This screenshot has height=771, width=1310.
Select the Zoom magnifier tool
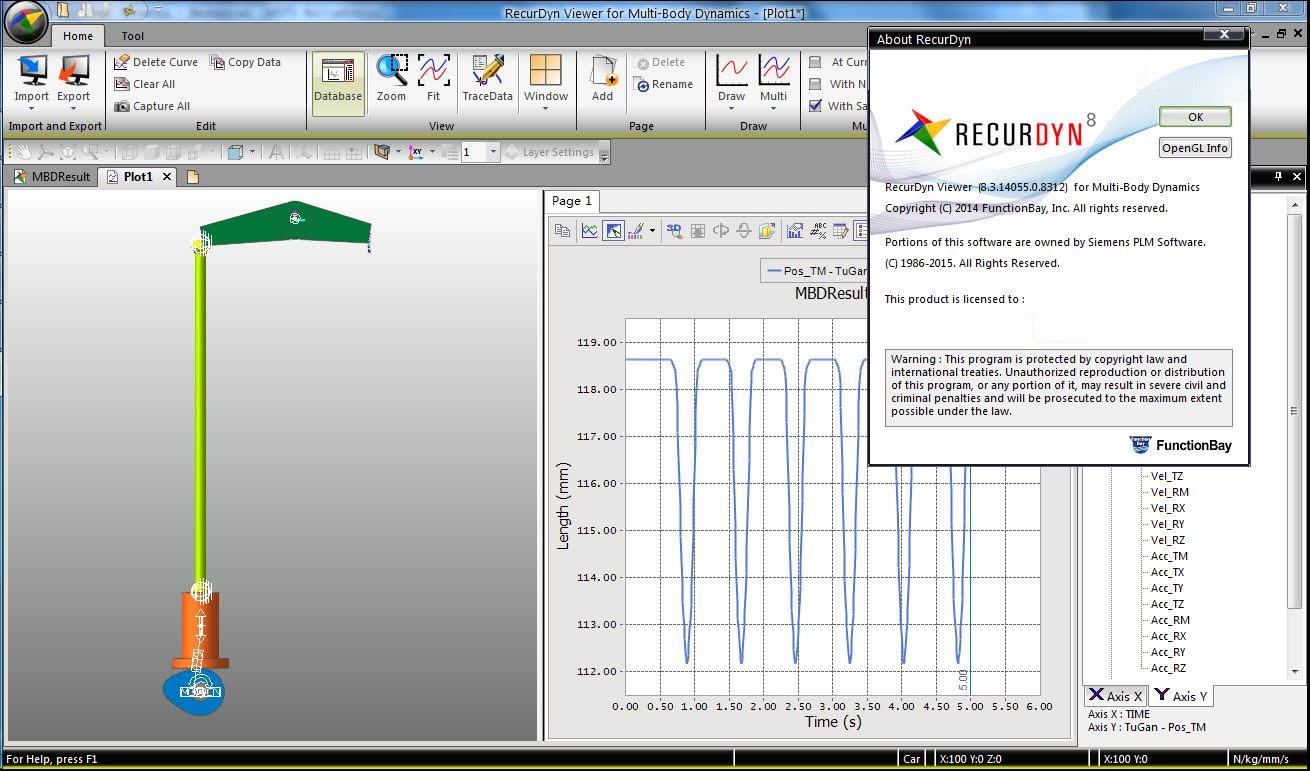[x=391, y=78]
